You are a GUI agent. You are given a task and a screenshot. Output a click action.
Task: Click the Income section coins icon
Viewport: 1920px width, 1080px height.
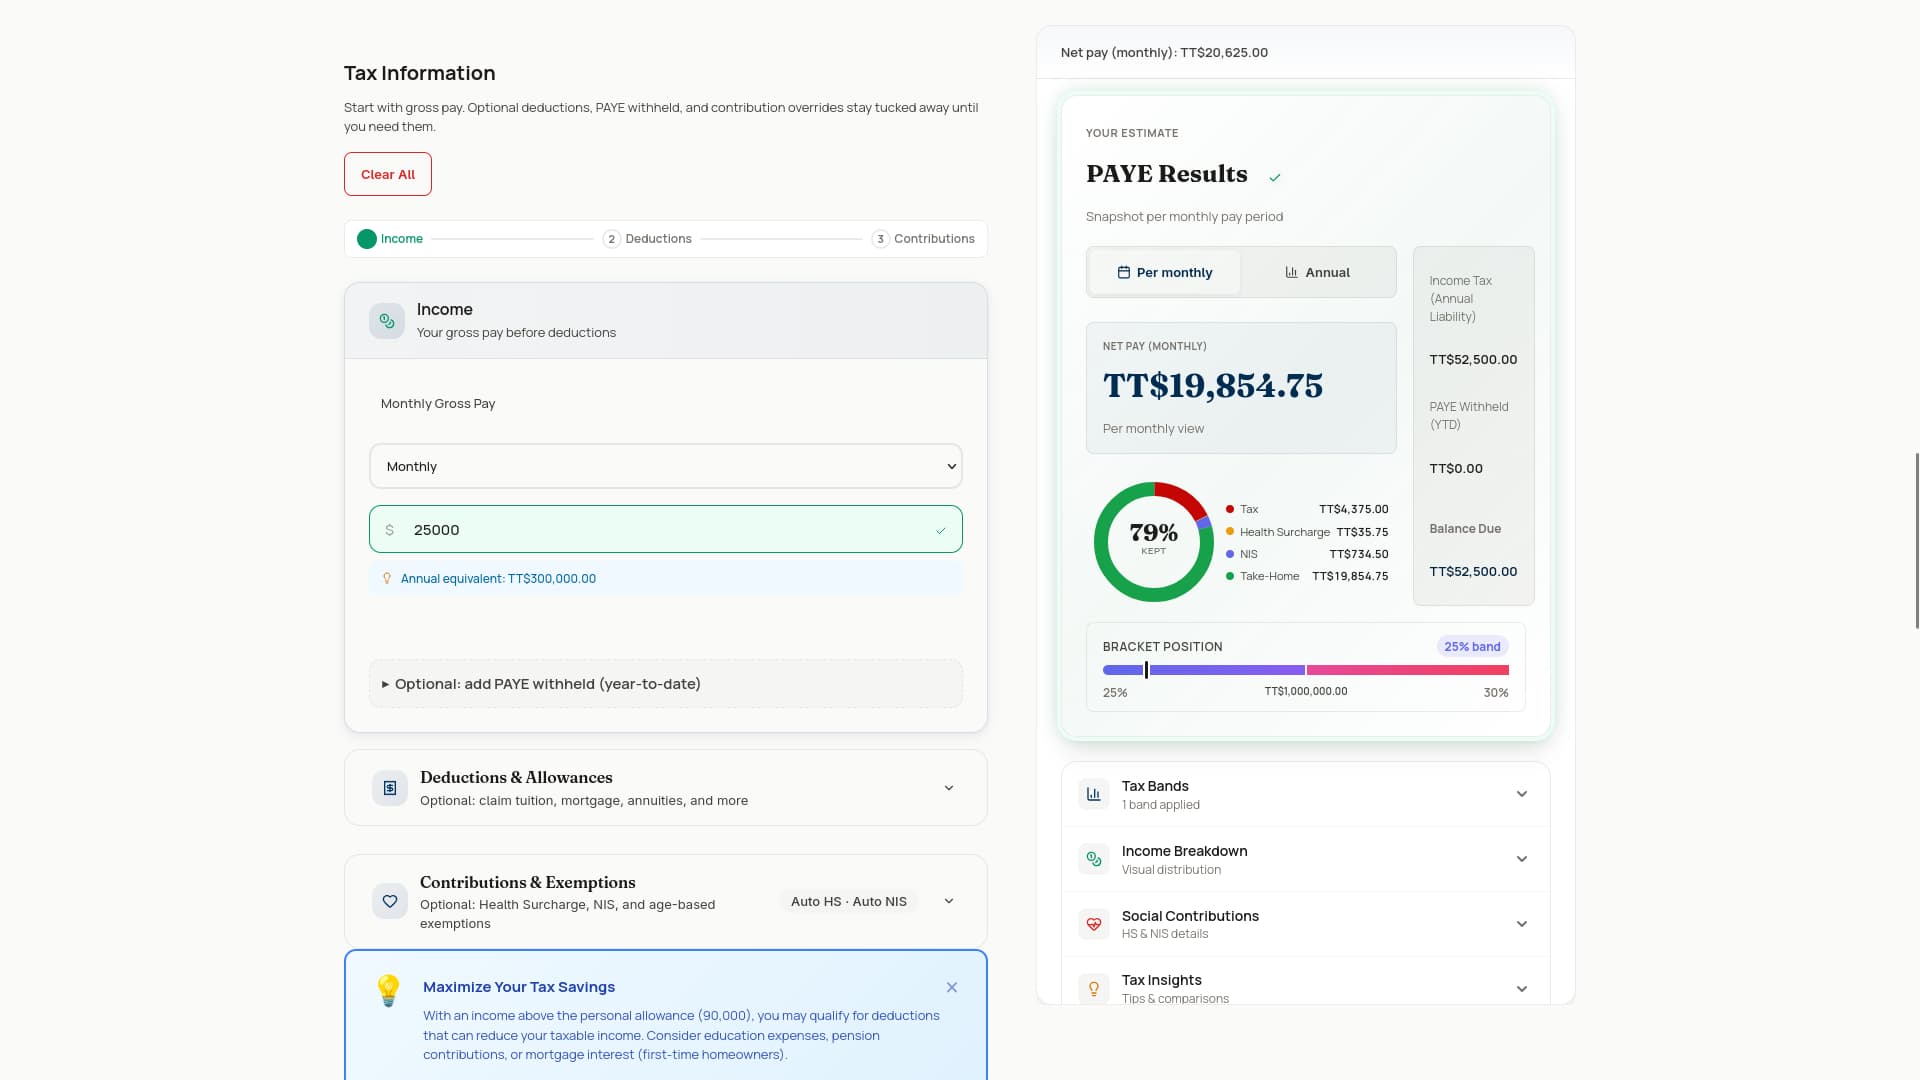point(387,321)
